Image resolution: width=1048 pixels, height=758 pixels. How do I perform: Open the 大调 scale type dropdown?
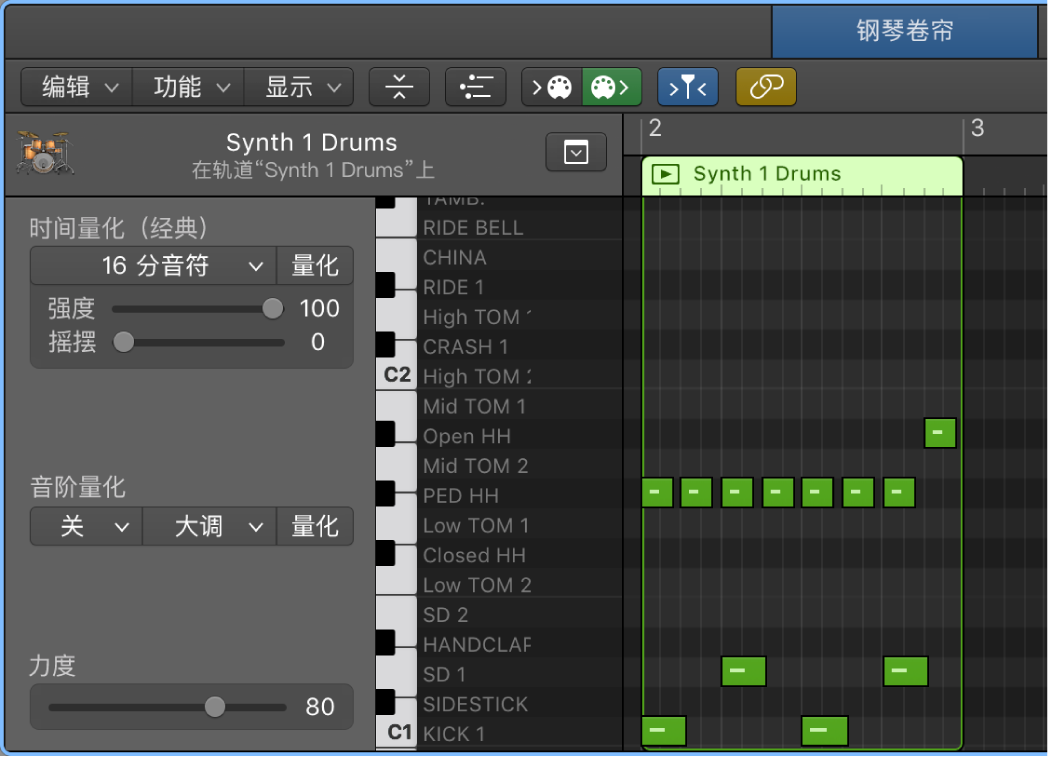click(x=209, y=527)
